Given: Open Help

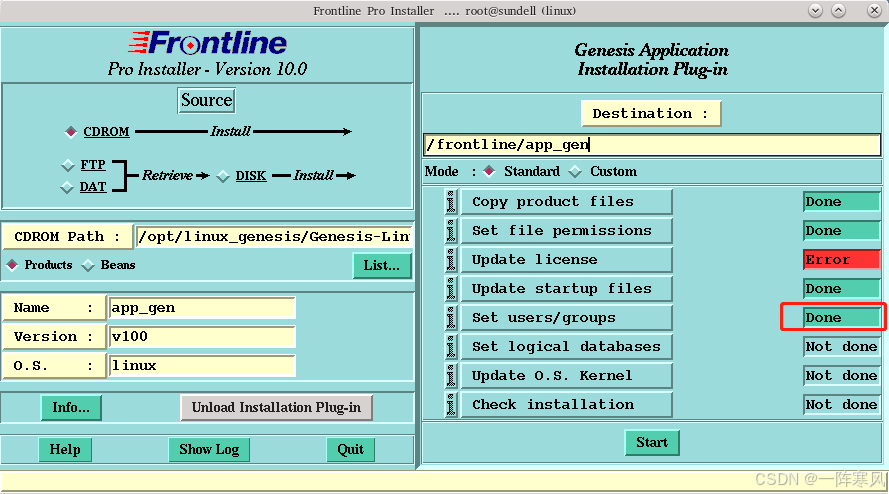Looking at the screenshot, I should point(65,450).
